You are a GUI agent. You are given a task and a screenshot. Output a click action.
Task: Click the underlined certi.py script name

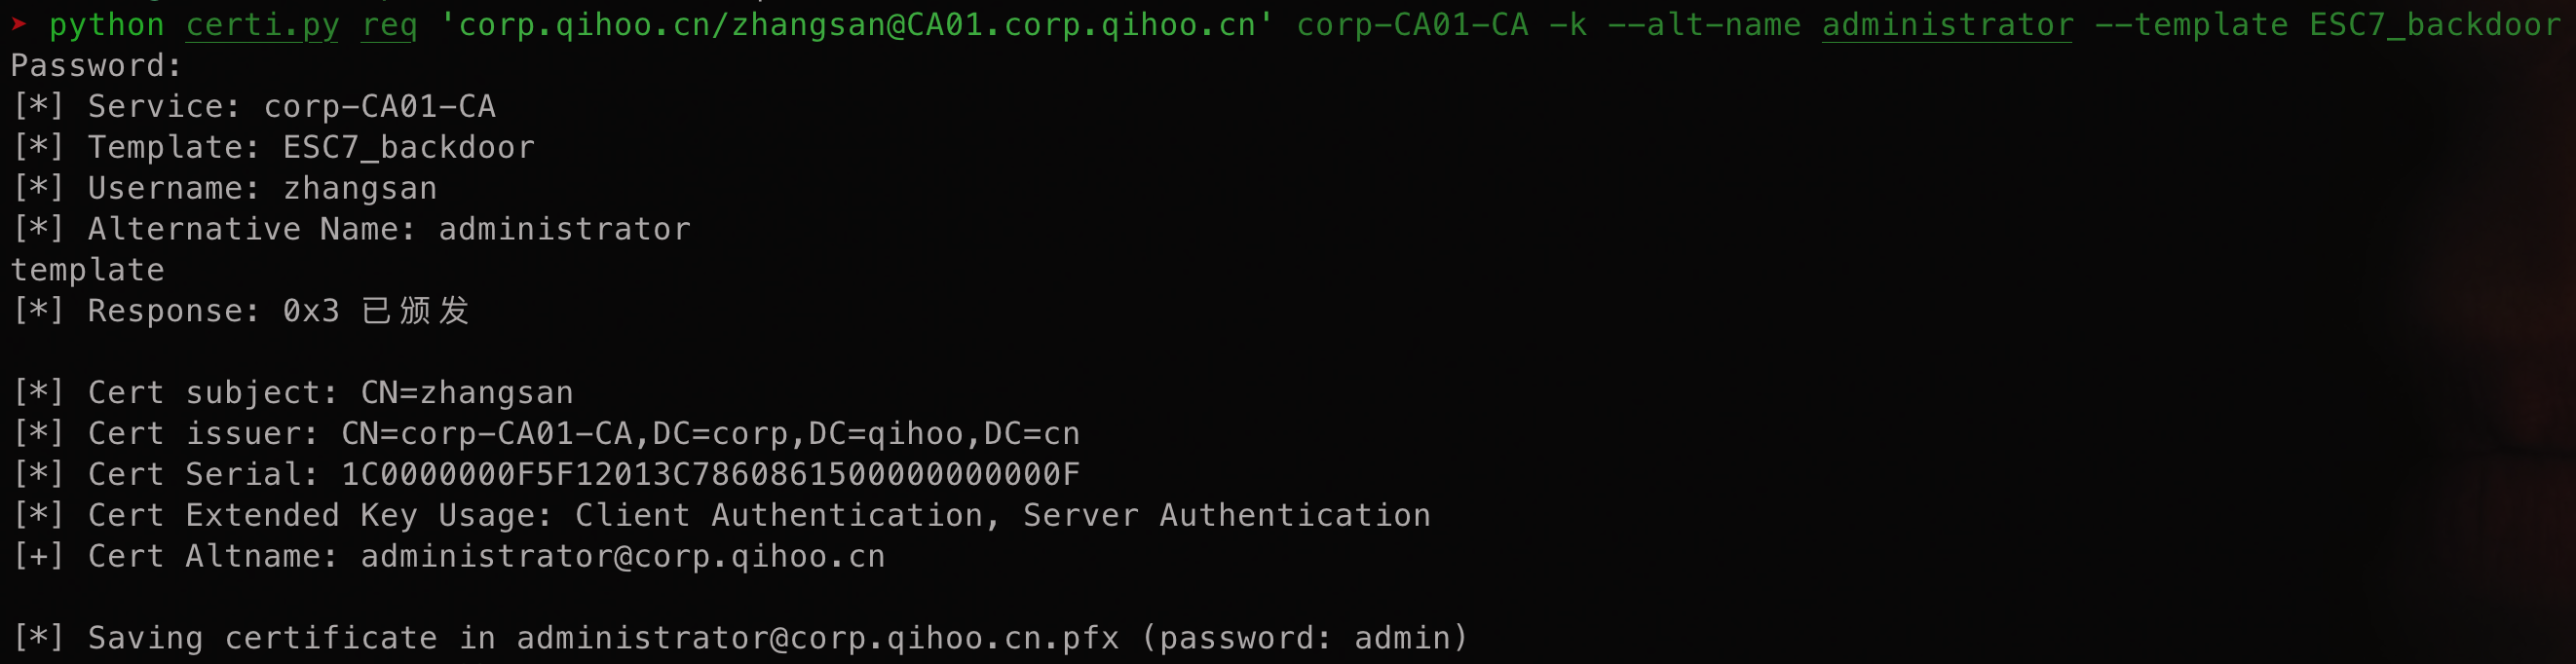[x=262, y=24]
